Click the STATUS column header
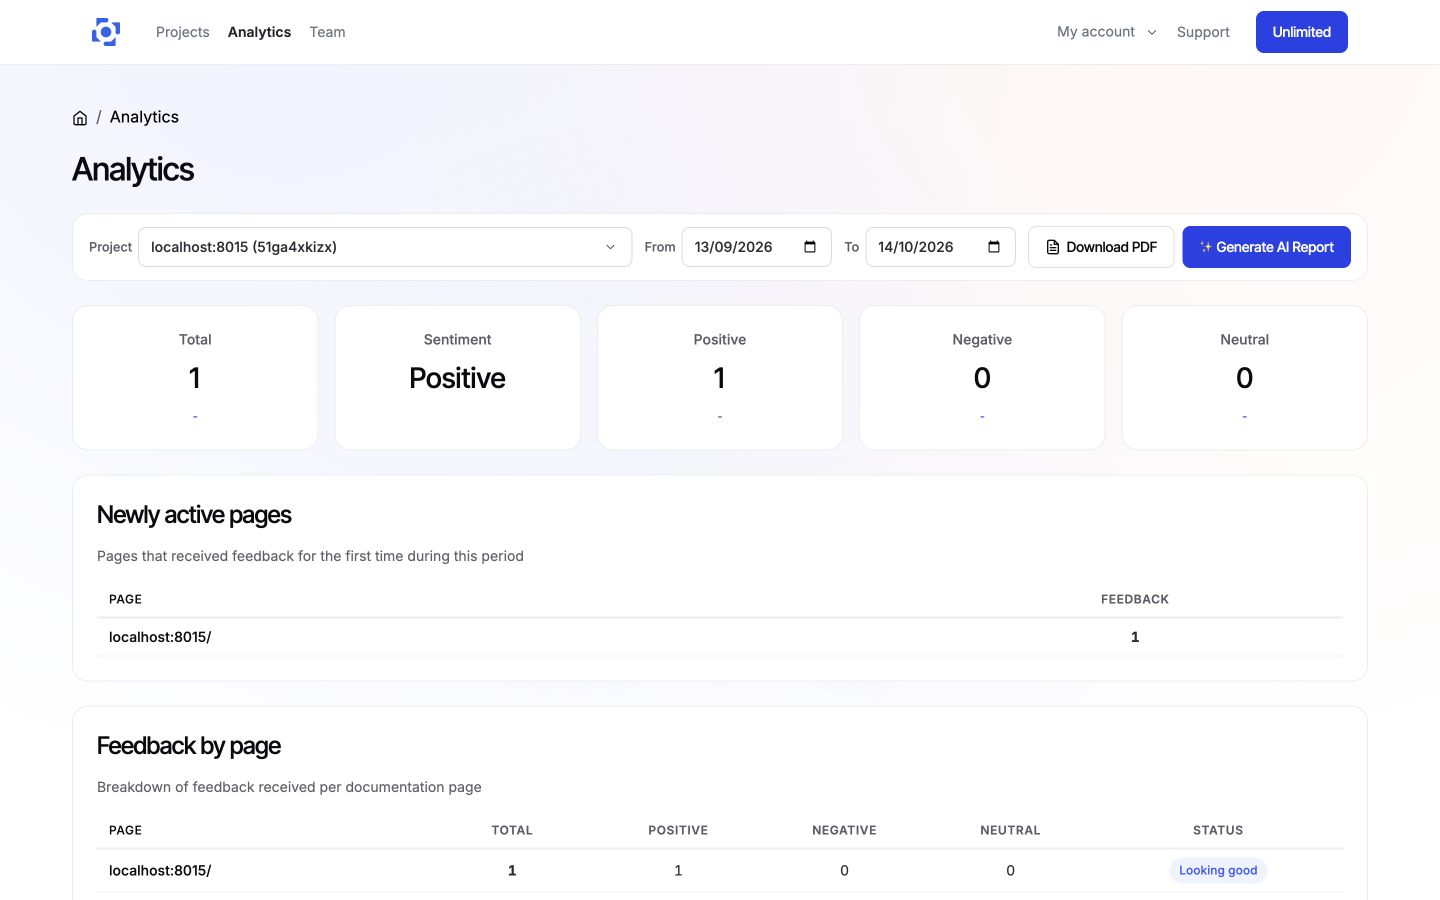The width and height of the screenshot is (1440, 900). tap(1218, 830)
